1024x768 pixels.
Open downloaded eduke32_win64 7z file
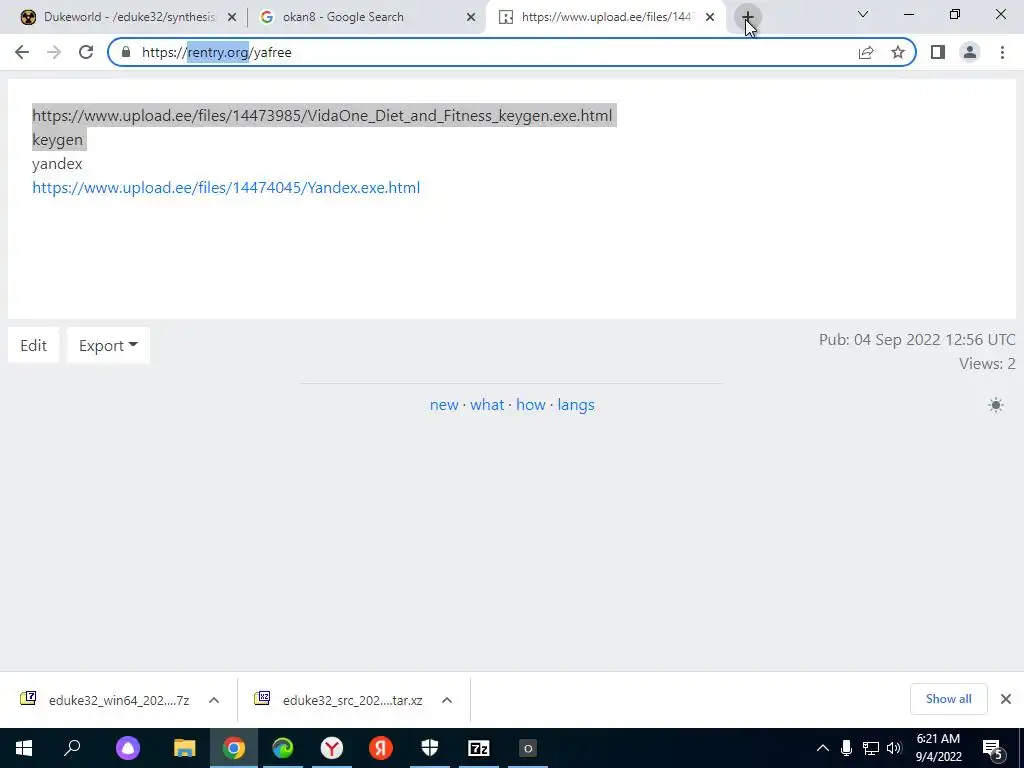click(104, 700)
